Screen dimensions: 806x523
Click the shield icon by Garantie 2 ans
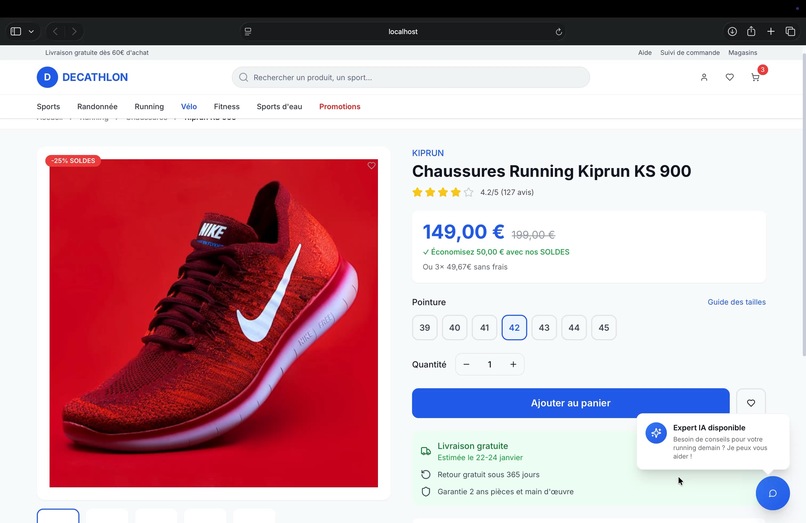pos(426,492)
